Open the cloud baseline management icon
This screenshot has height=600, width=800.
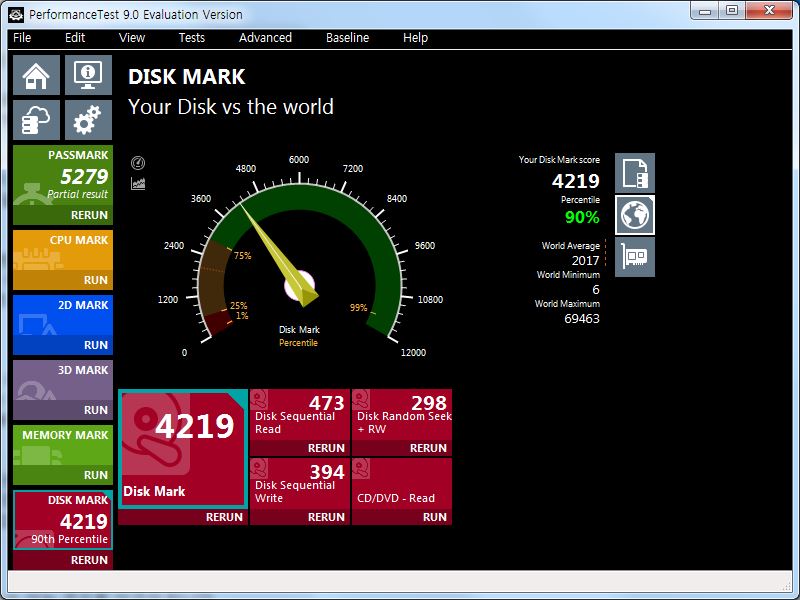pos(36,120)
